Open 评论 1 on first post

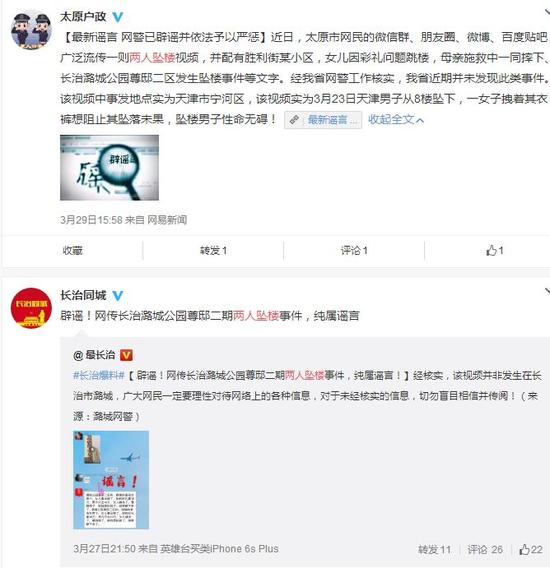click(354, 250)
